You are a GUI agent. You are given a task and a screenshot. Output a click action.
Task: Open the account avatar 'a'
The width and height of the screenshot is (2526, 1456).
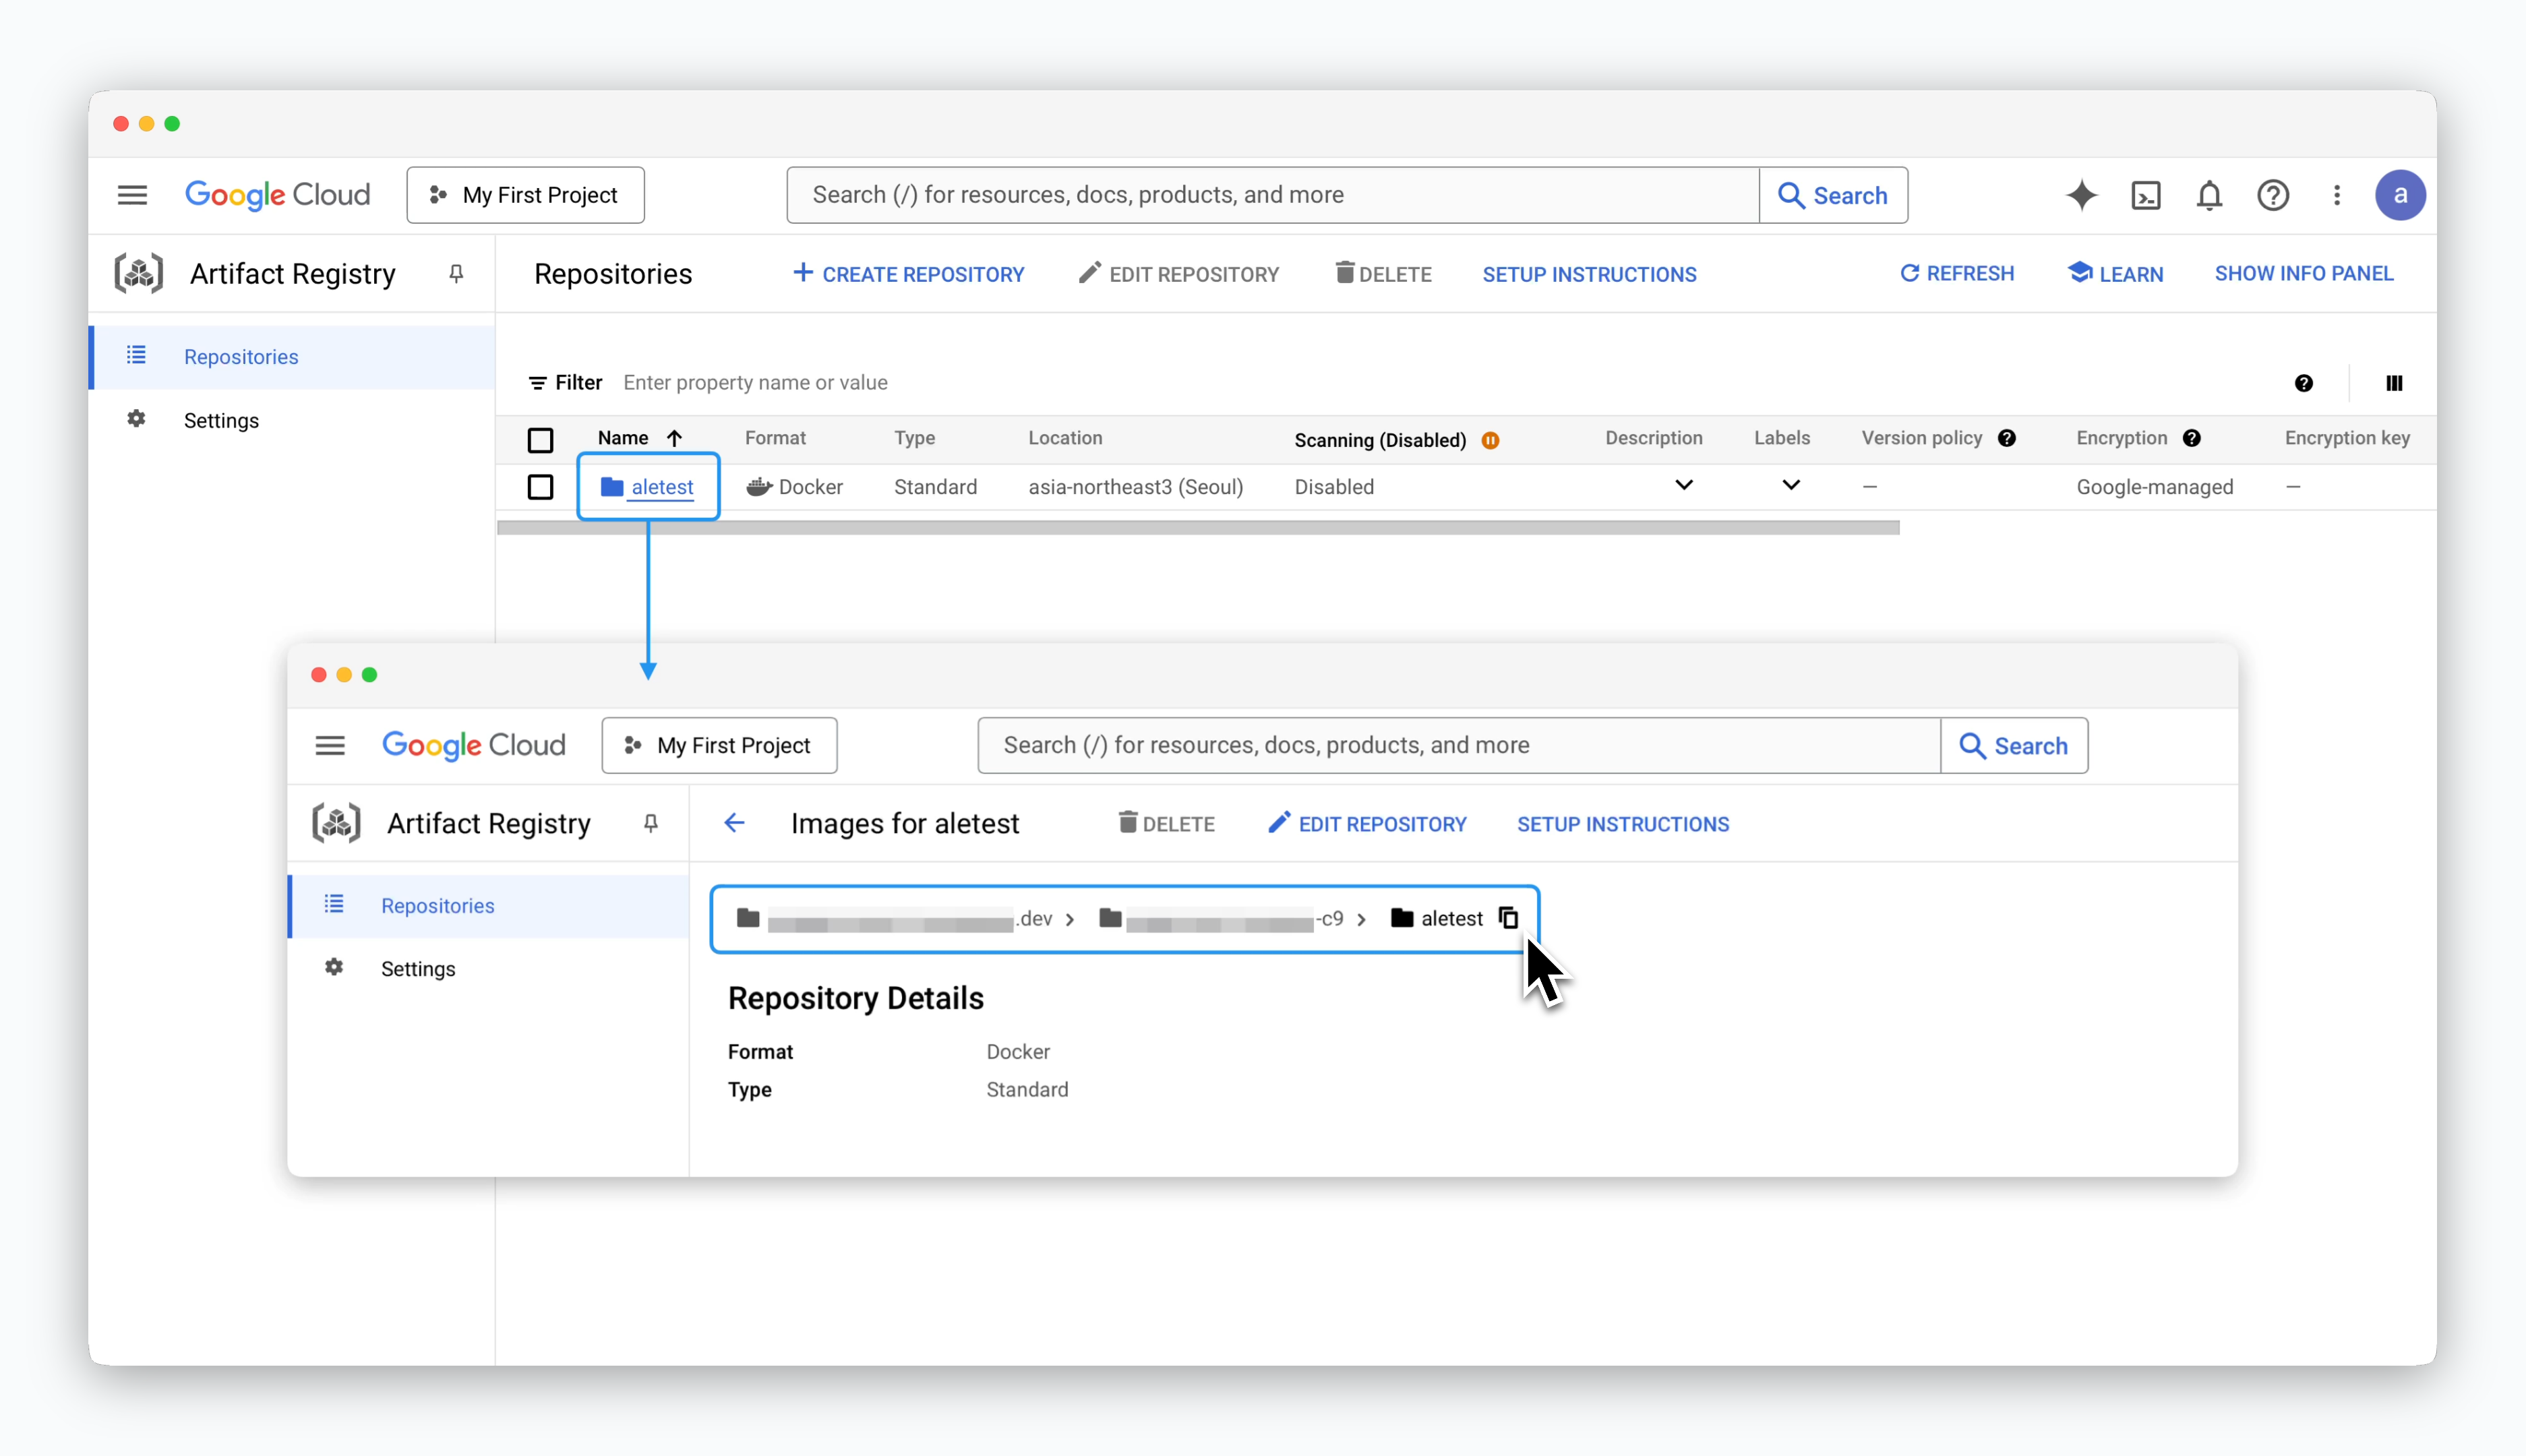tap(2400, 195)
